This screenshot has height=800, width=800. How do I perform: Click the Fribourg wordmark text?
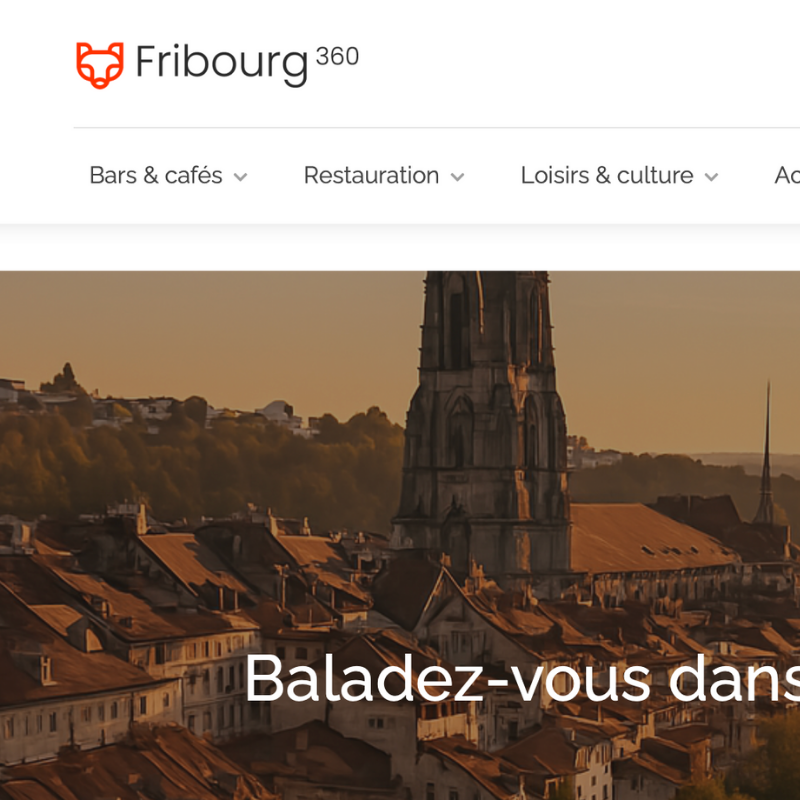point(222,65)
